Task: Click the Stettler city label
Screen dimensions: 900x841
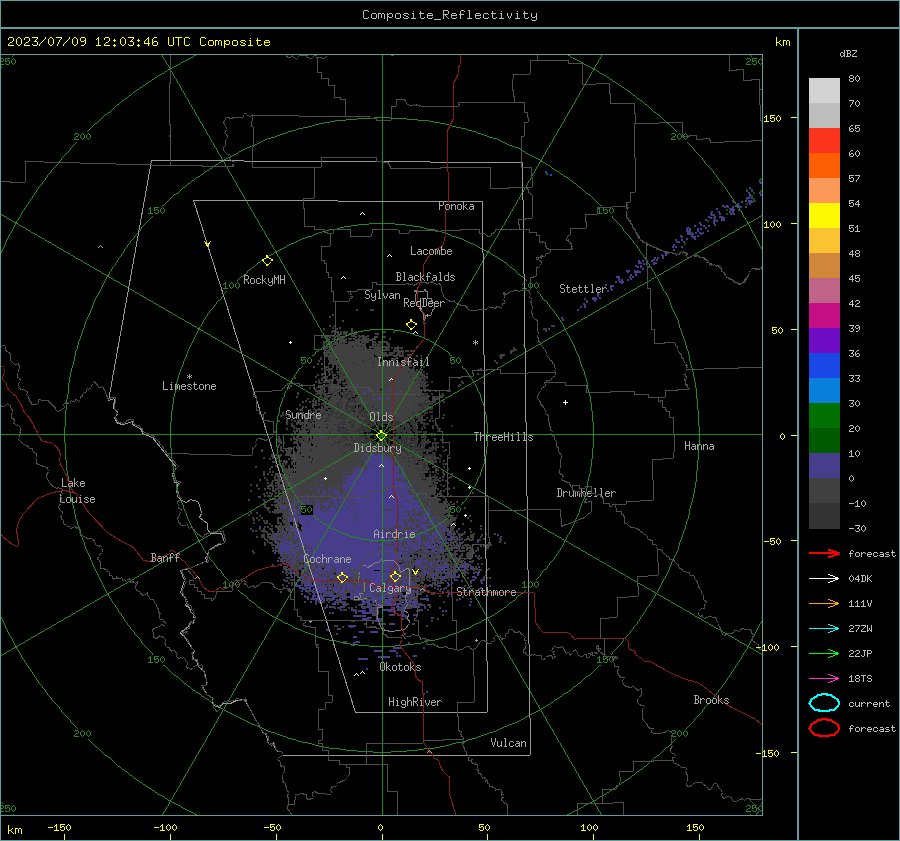Action: (583, 289)
